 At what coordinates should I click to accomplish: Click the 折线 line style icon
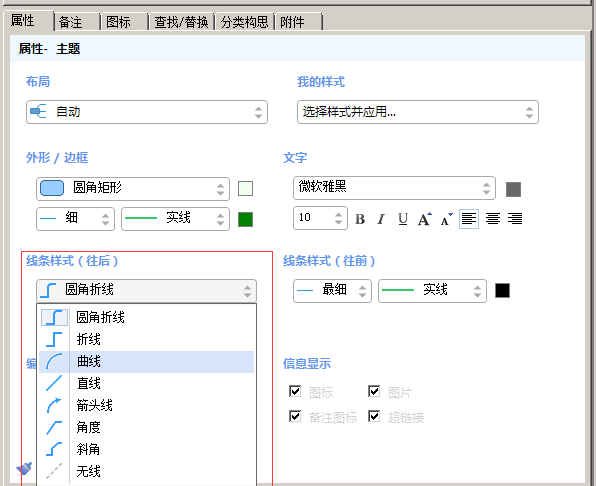(54, 339)
